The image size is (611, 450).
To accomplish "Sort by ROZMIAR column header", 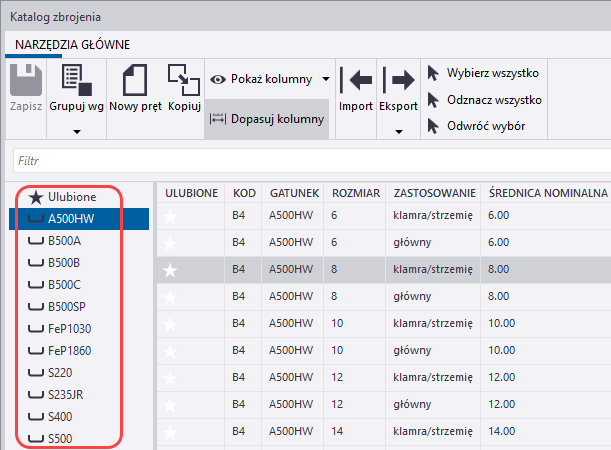I will pos(355,192).
